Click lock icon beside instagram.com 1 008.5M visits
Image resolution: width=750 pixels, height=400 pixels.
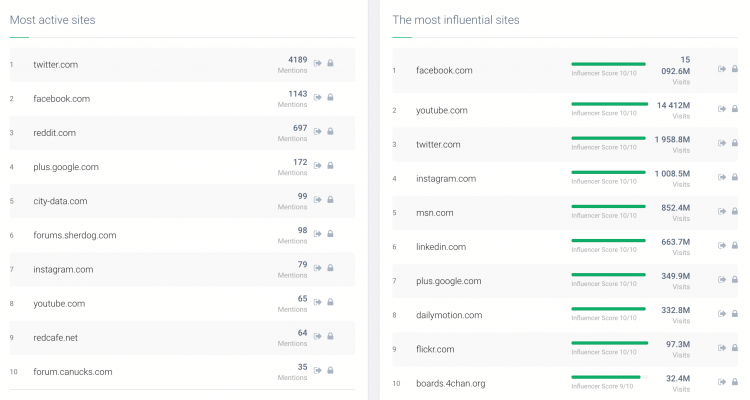point(735,177)
